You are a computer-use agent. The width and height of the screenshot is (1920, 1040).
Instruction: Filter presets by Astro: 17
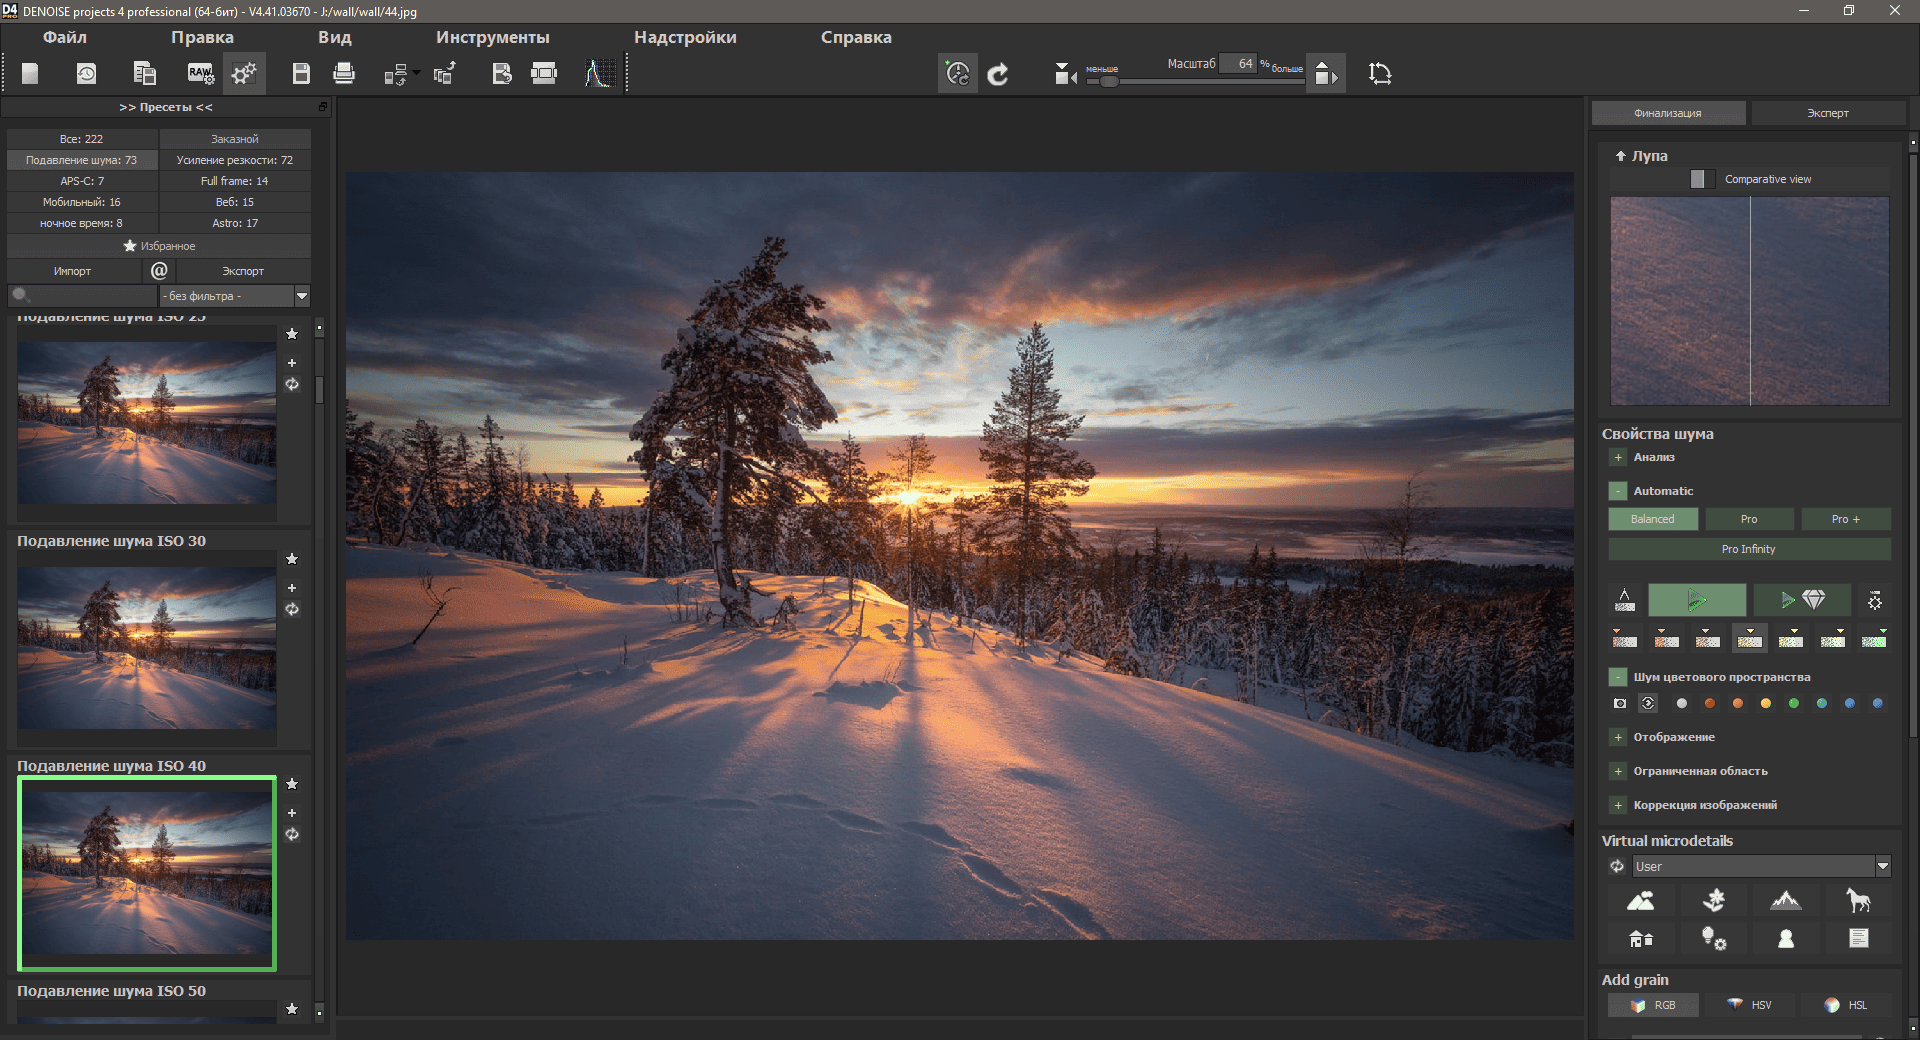[x=235, y=223]
